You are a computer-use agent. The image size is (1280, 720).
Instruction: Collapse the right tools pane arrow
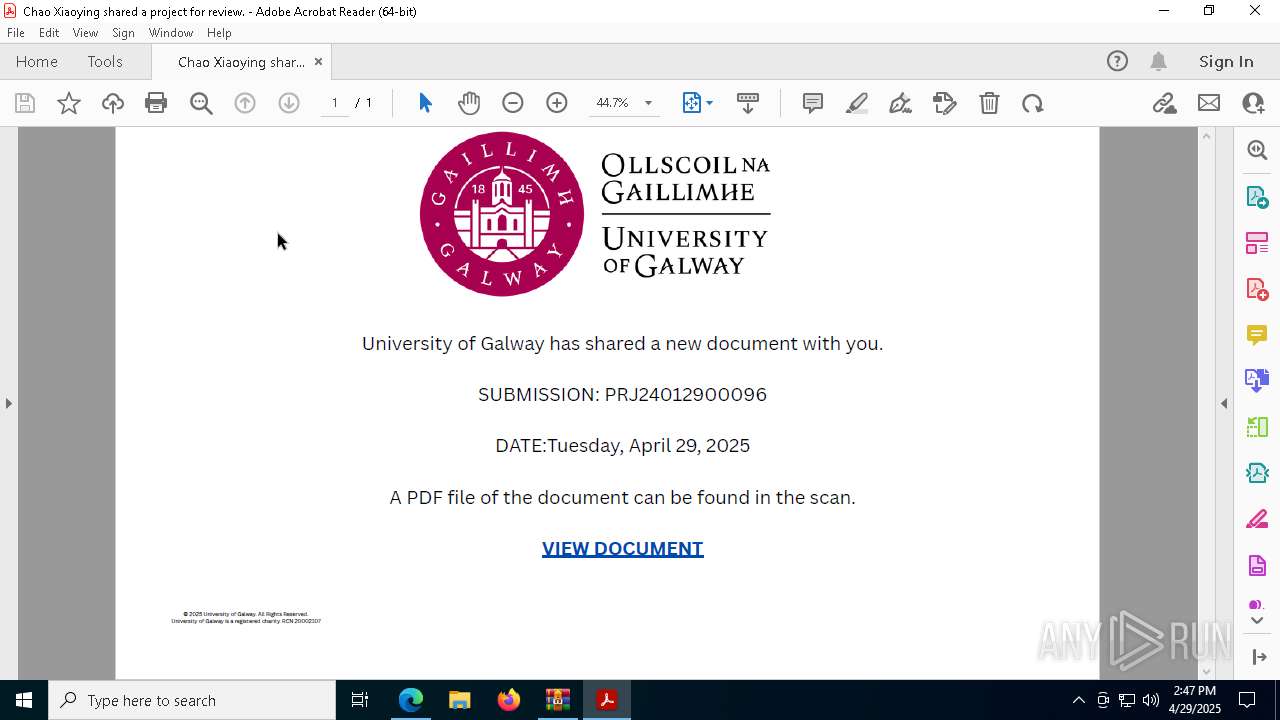coord(1224,403)
